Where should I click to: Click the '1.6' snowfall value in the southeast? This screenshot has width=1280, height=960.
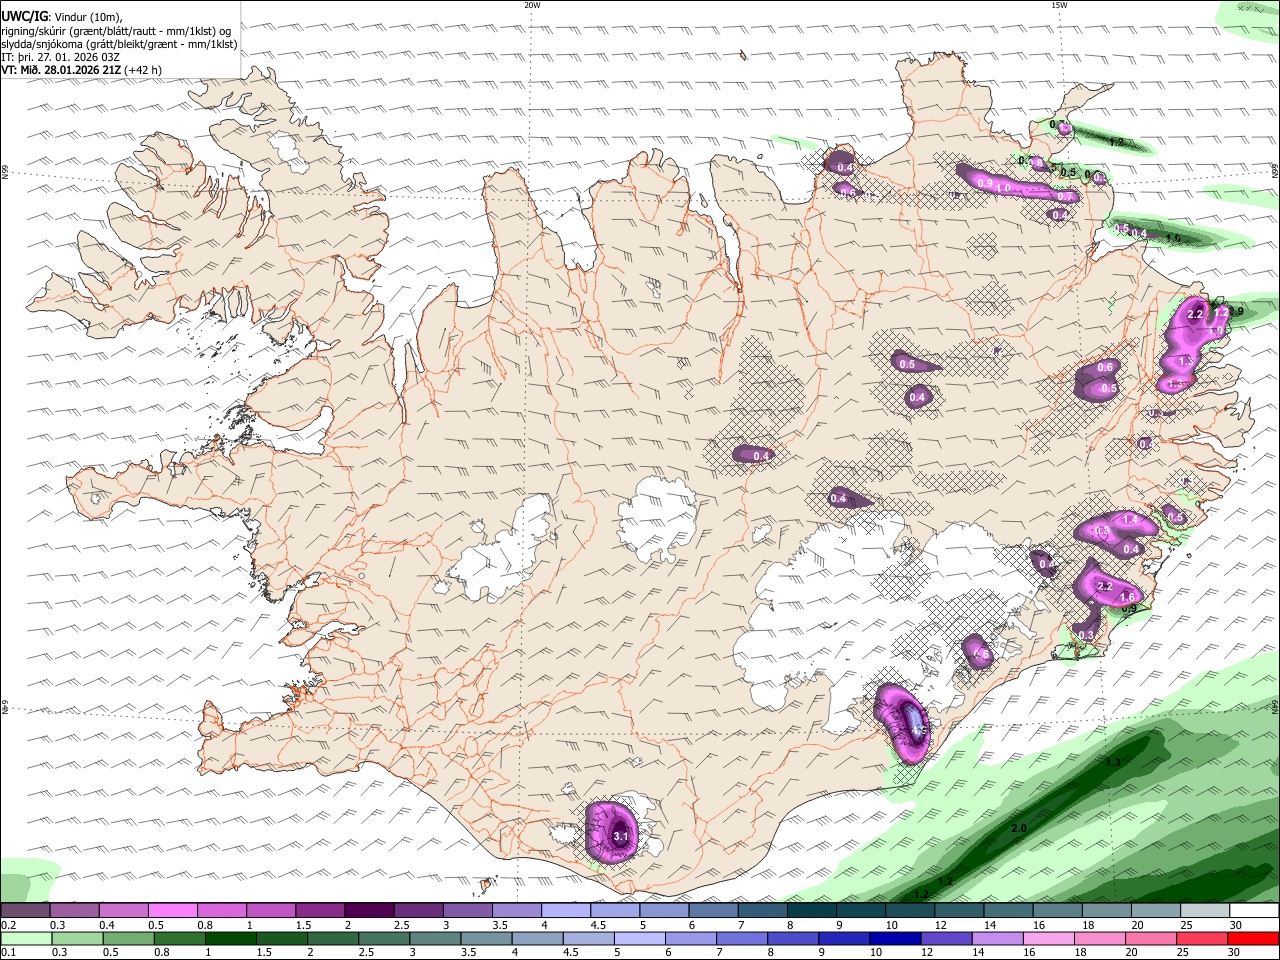1127,597
